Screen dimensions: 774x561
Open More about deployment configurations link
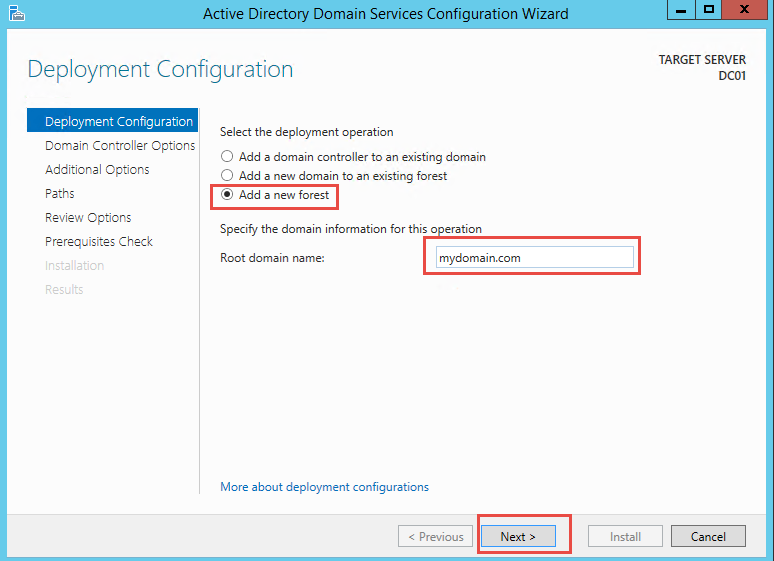(x=324, y=487)
